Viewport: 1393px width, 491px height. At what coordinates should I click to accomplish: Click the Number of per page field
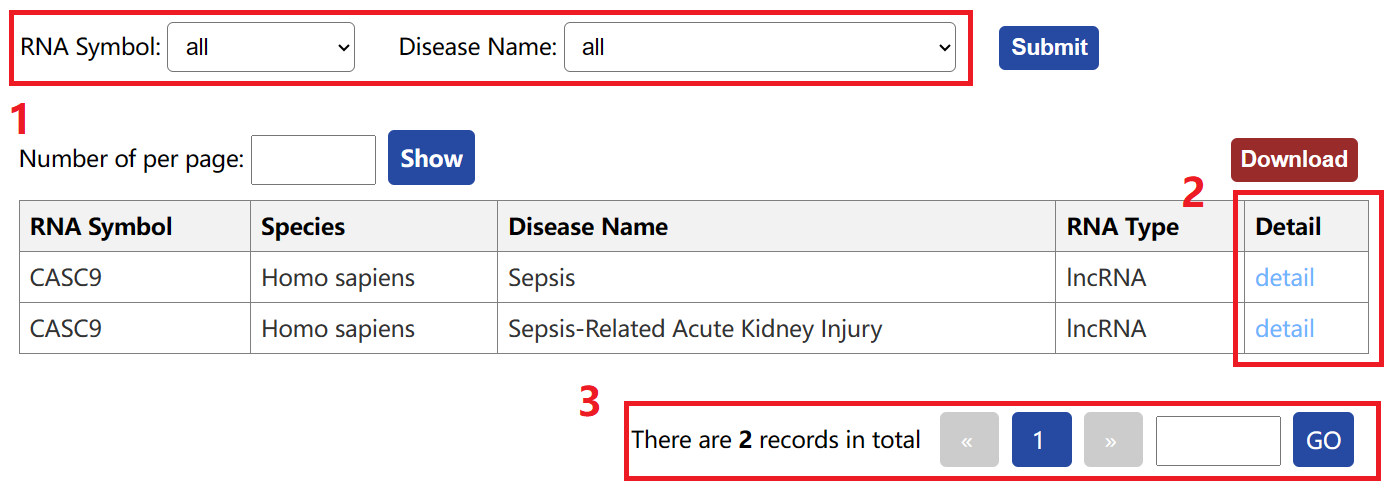click(313, 159)
